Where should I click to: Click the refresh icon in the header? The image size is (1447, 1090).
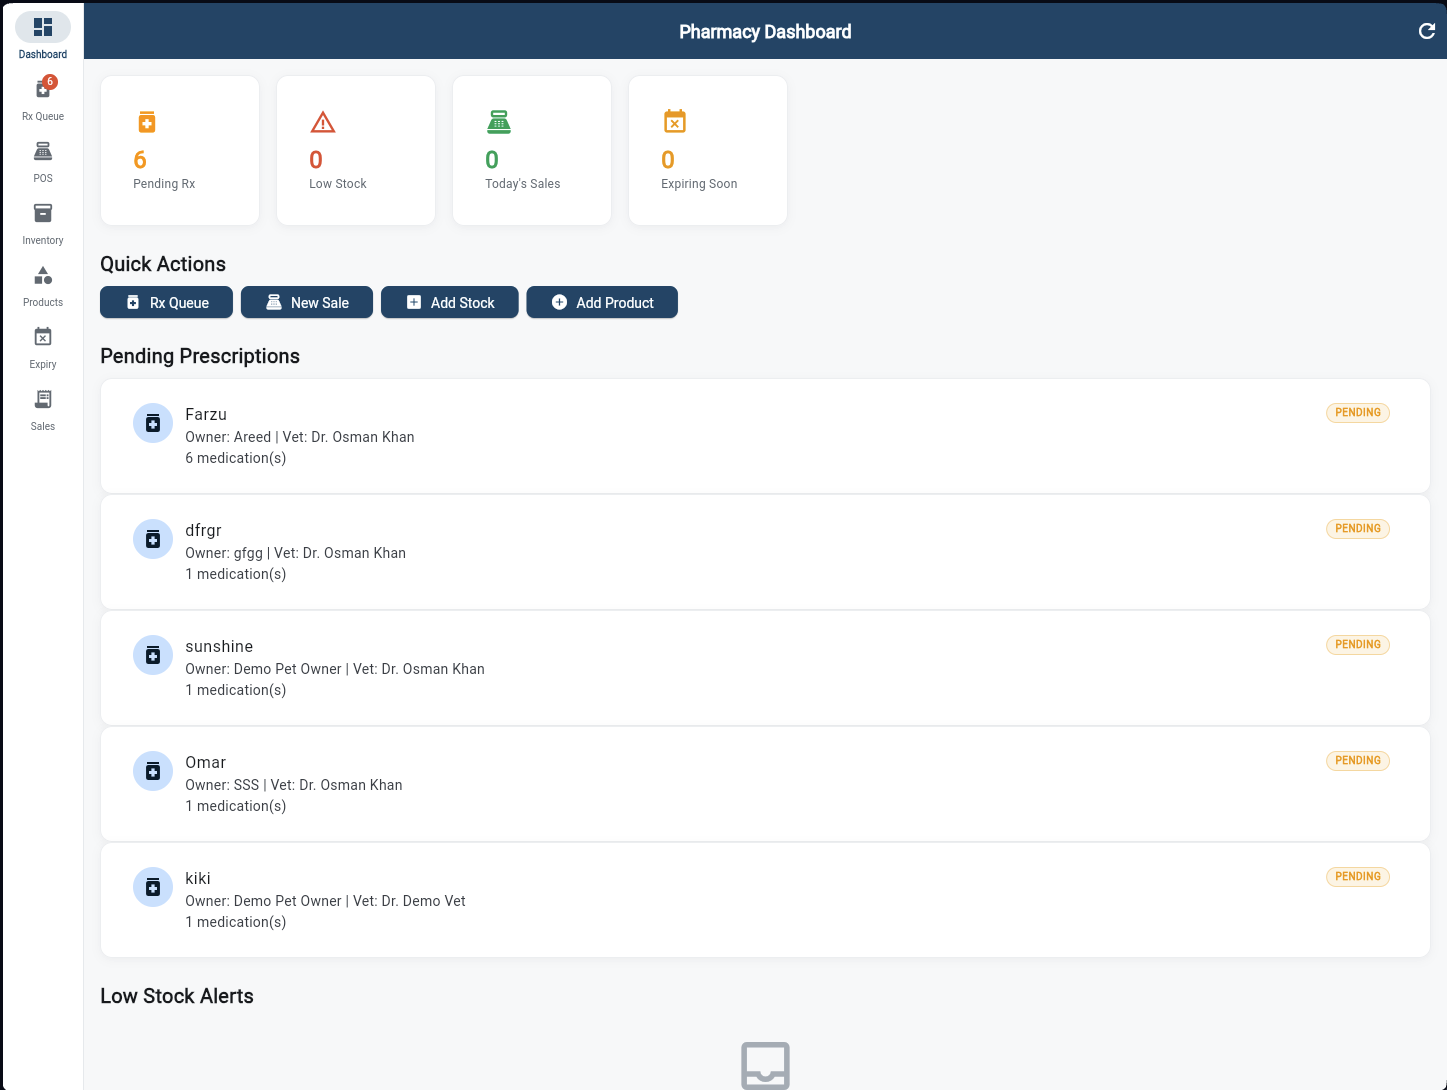click(x=1427, y=31)
